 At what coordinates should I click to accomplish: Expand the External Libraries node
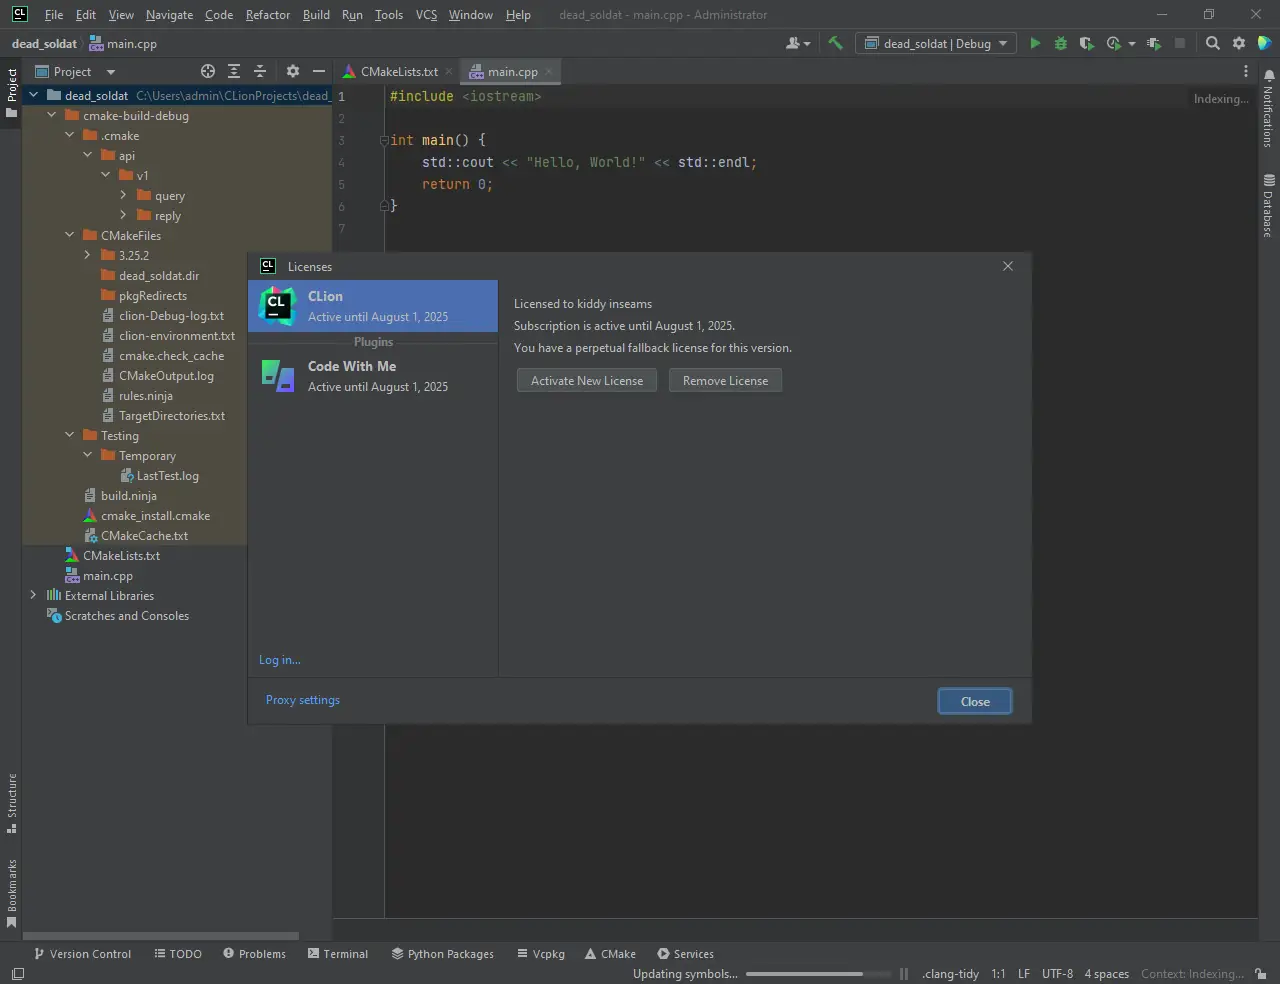(33, 595)
